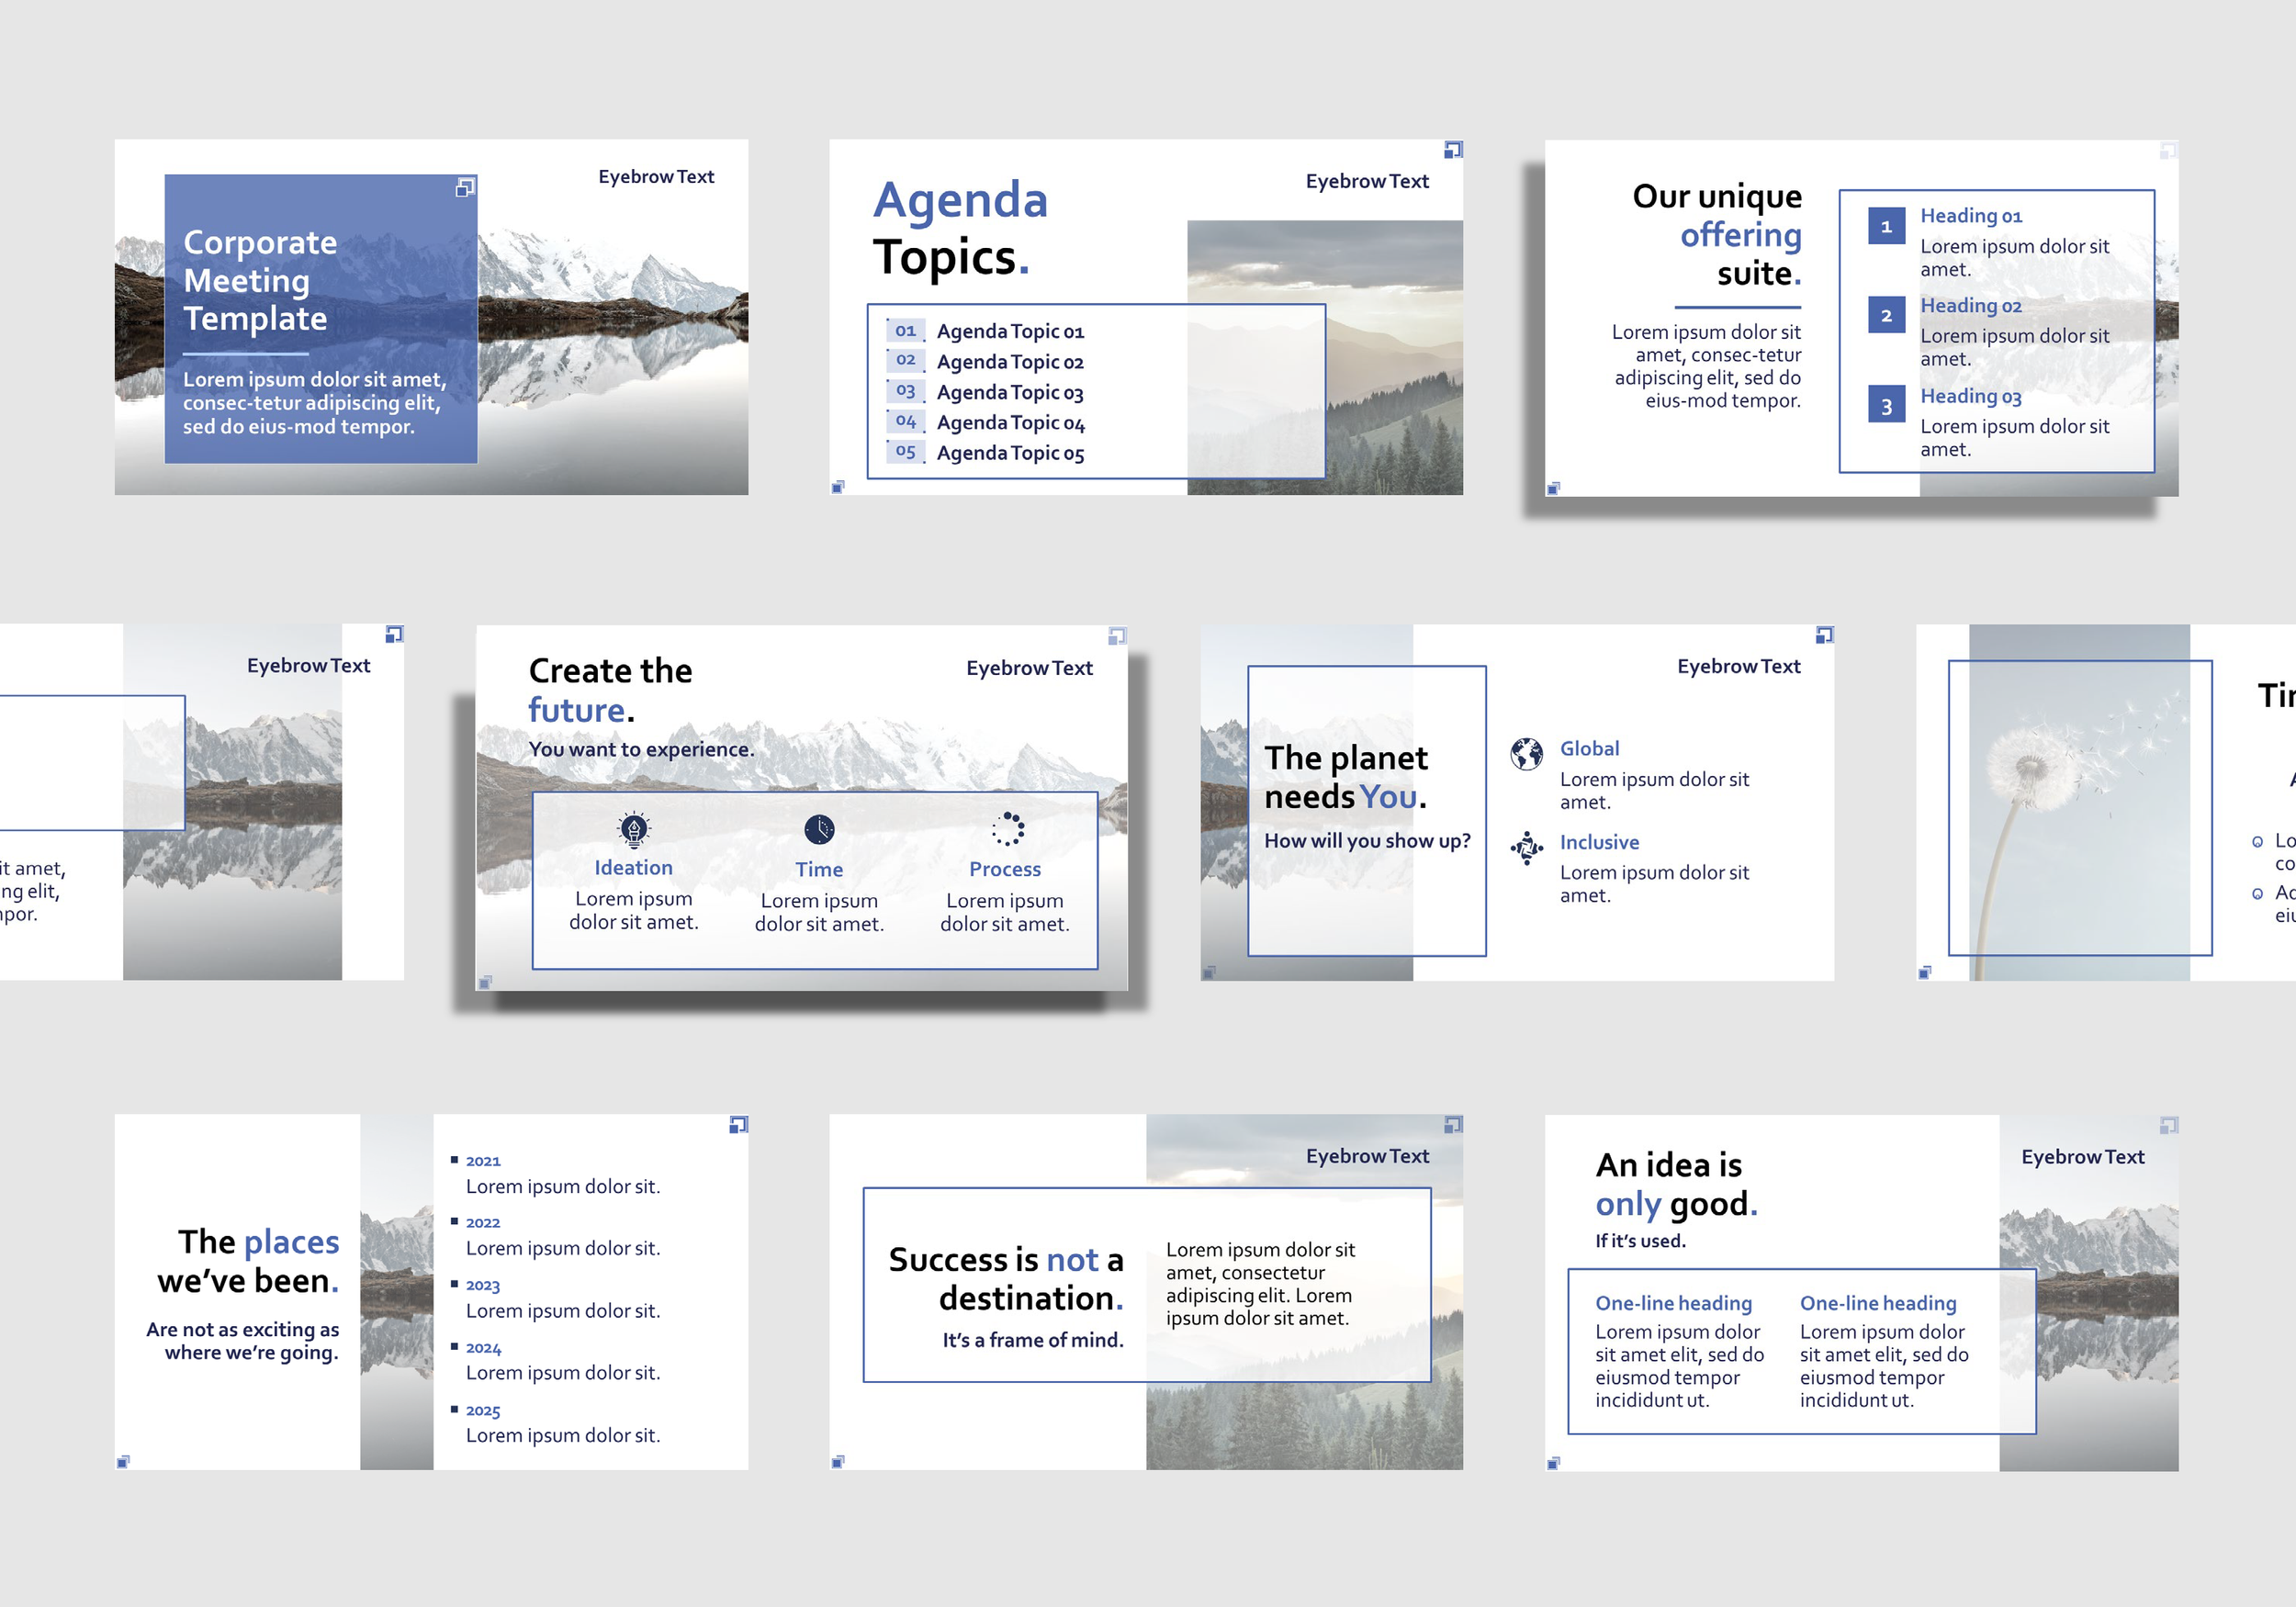Click bottom-left corner icon of Agenda Topics slide
2296x1607 pixels.
point(838,487)
